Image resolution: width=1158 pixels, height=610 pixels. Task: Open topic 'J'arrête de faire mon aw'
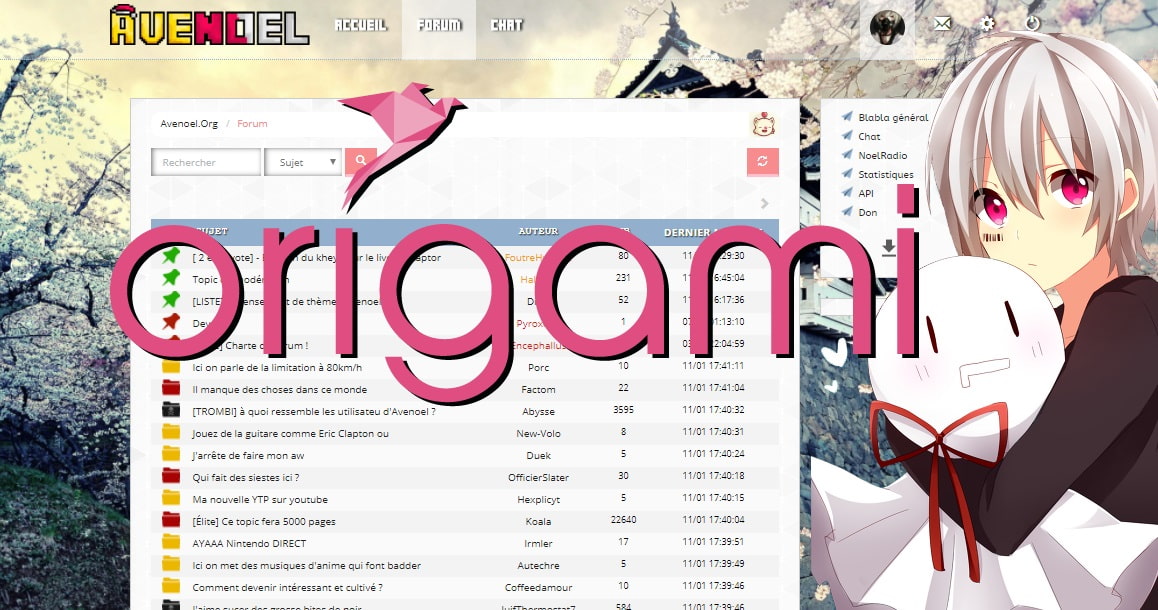pos(248,456)
